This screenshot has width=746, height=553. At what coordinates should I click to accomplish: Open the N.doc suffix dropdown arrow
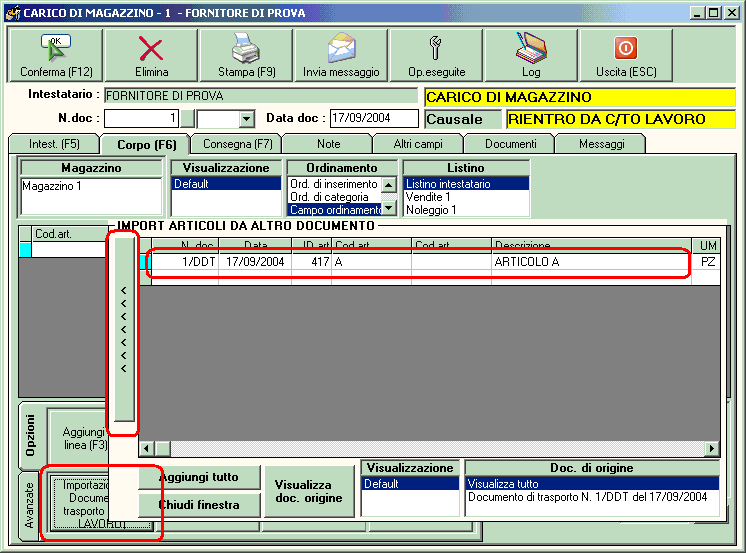[246, 118]
